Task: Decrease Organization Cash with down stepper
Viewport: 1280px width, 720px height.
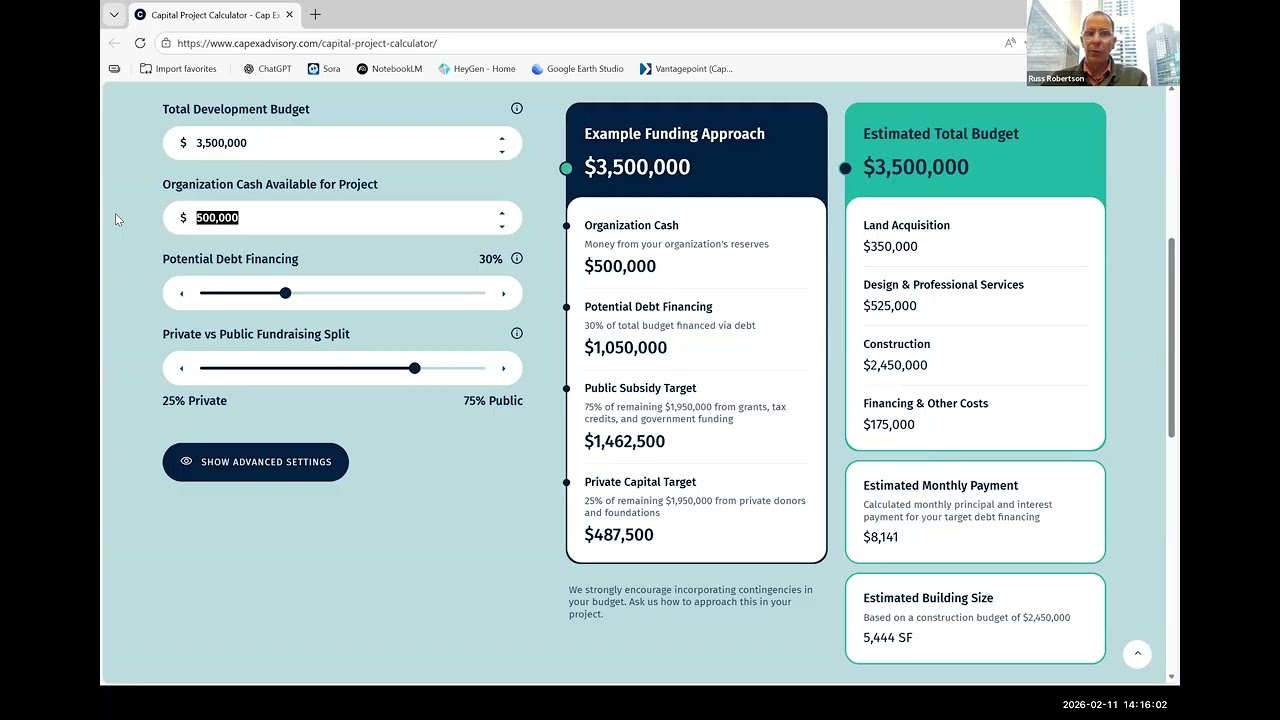Action: pyautogui.click(x=502, y=226)
